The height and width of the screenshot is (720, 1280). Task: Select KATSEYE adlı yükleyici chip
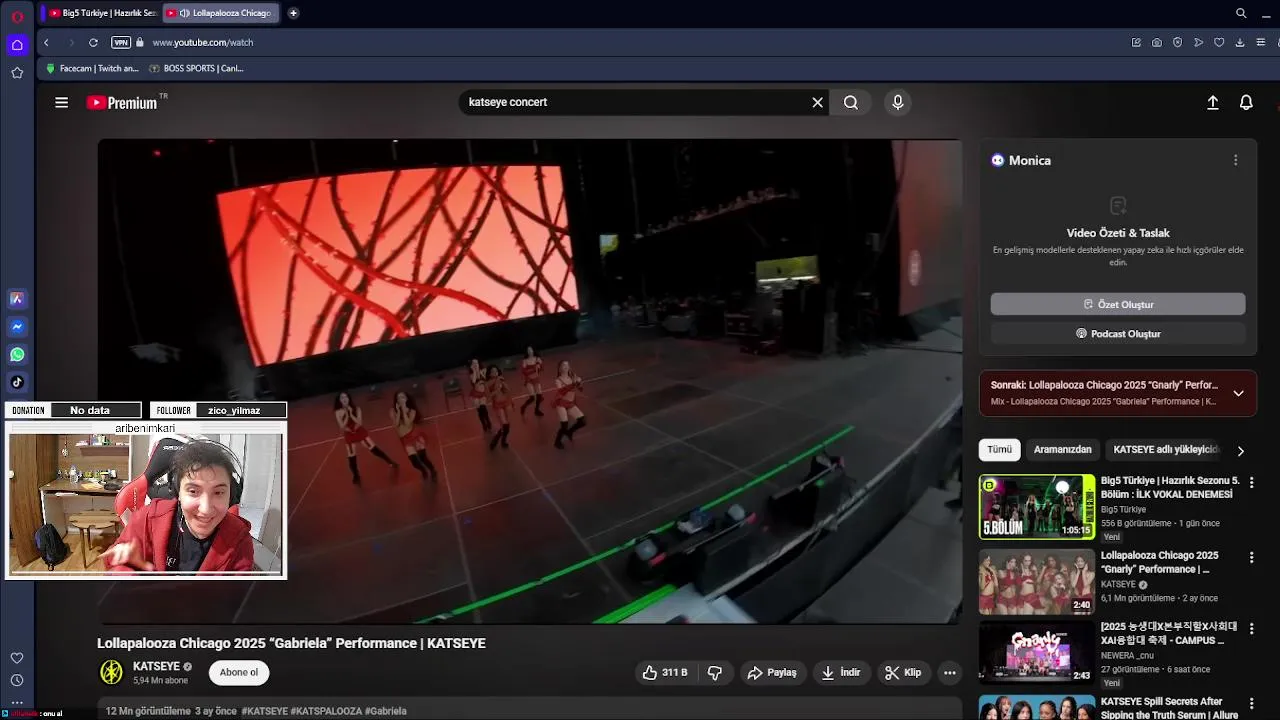pyautogui.click(x=1165, y=450)
